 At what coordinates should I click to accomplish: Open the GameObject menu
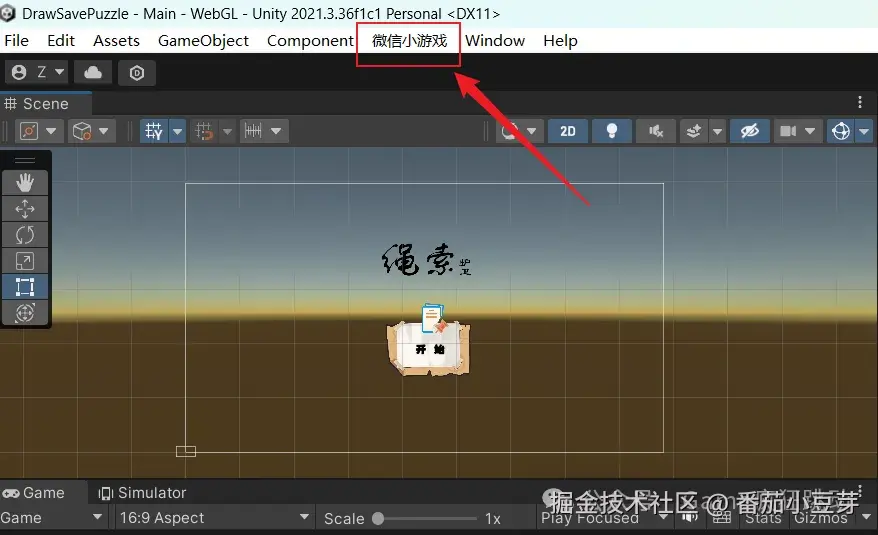203,41
